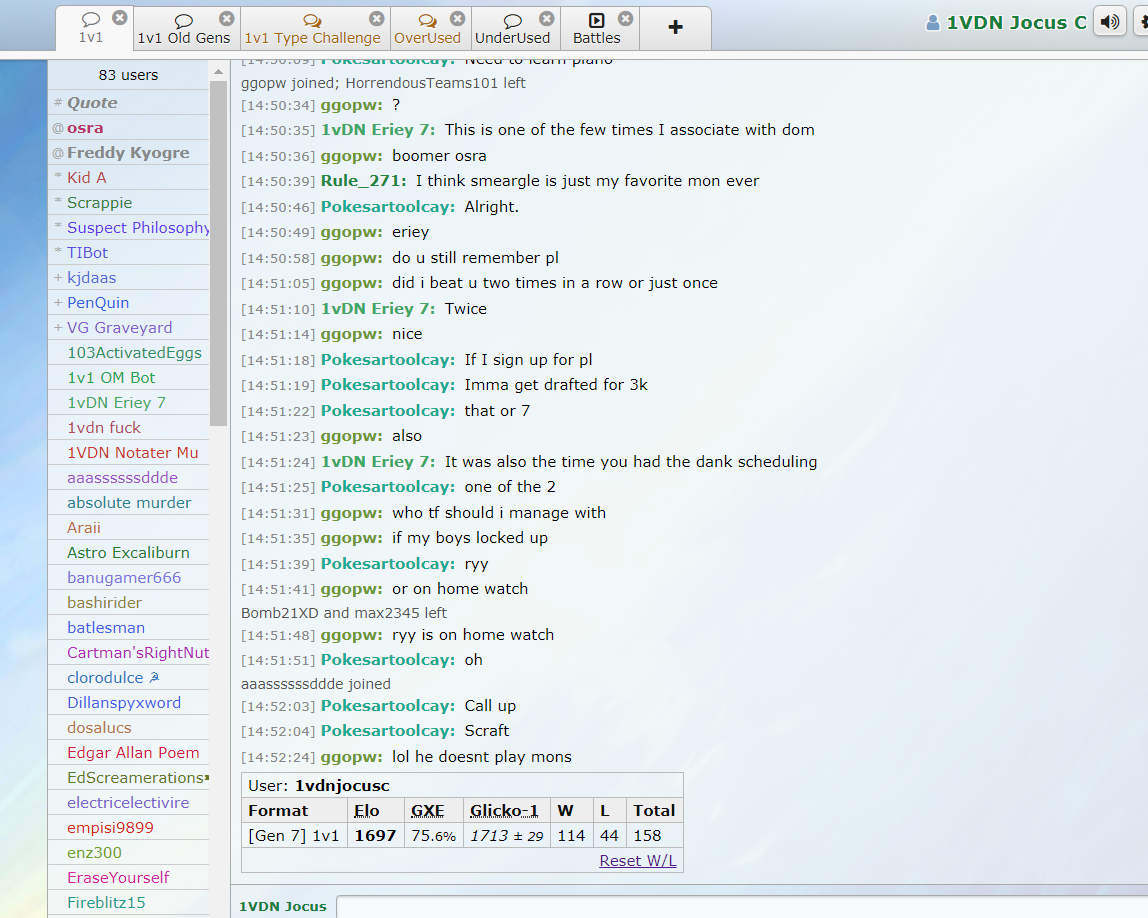Close the OverUsed tab
This screenshot has width=1148, height=918.
pyautogui.click(x=458, y=18)
